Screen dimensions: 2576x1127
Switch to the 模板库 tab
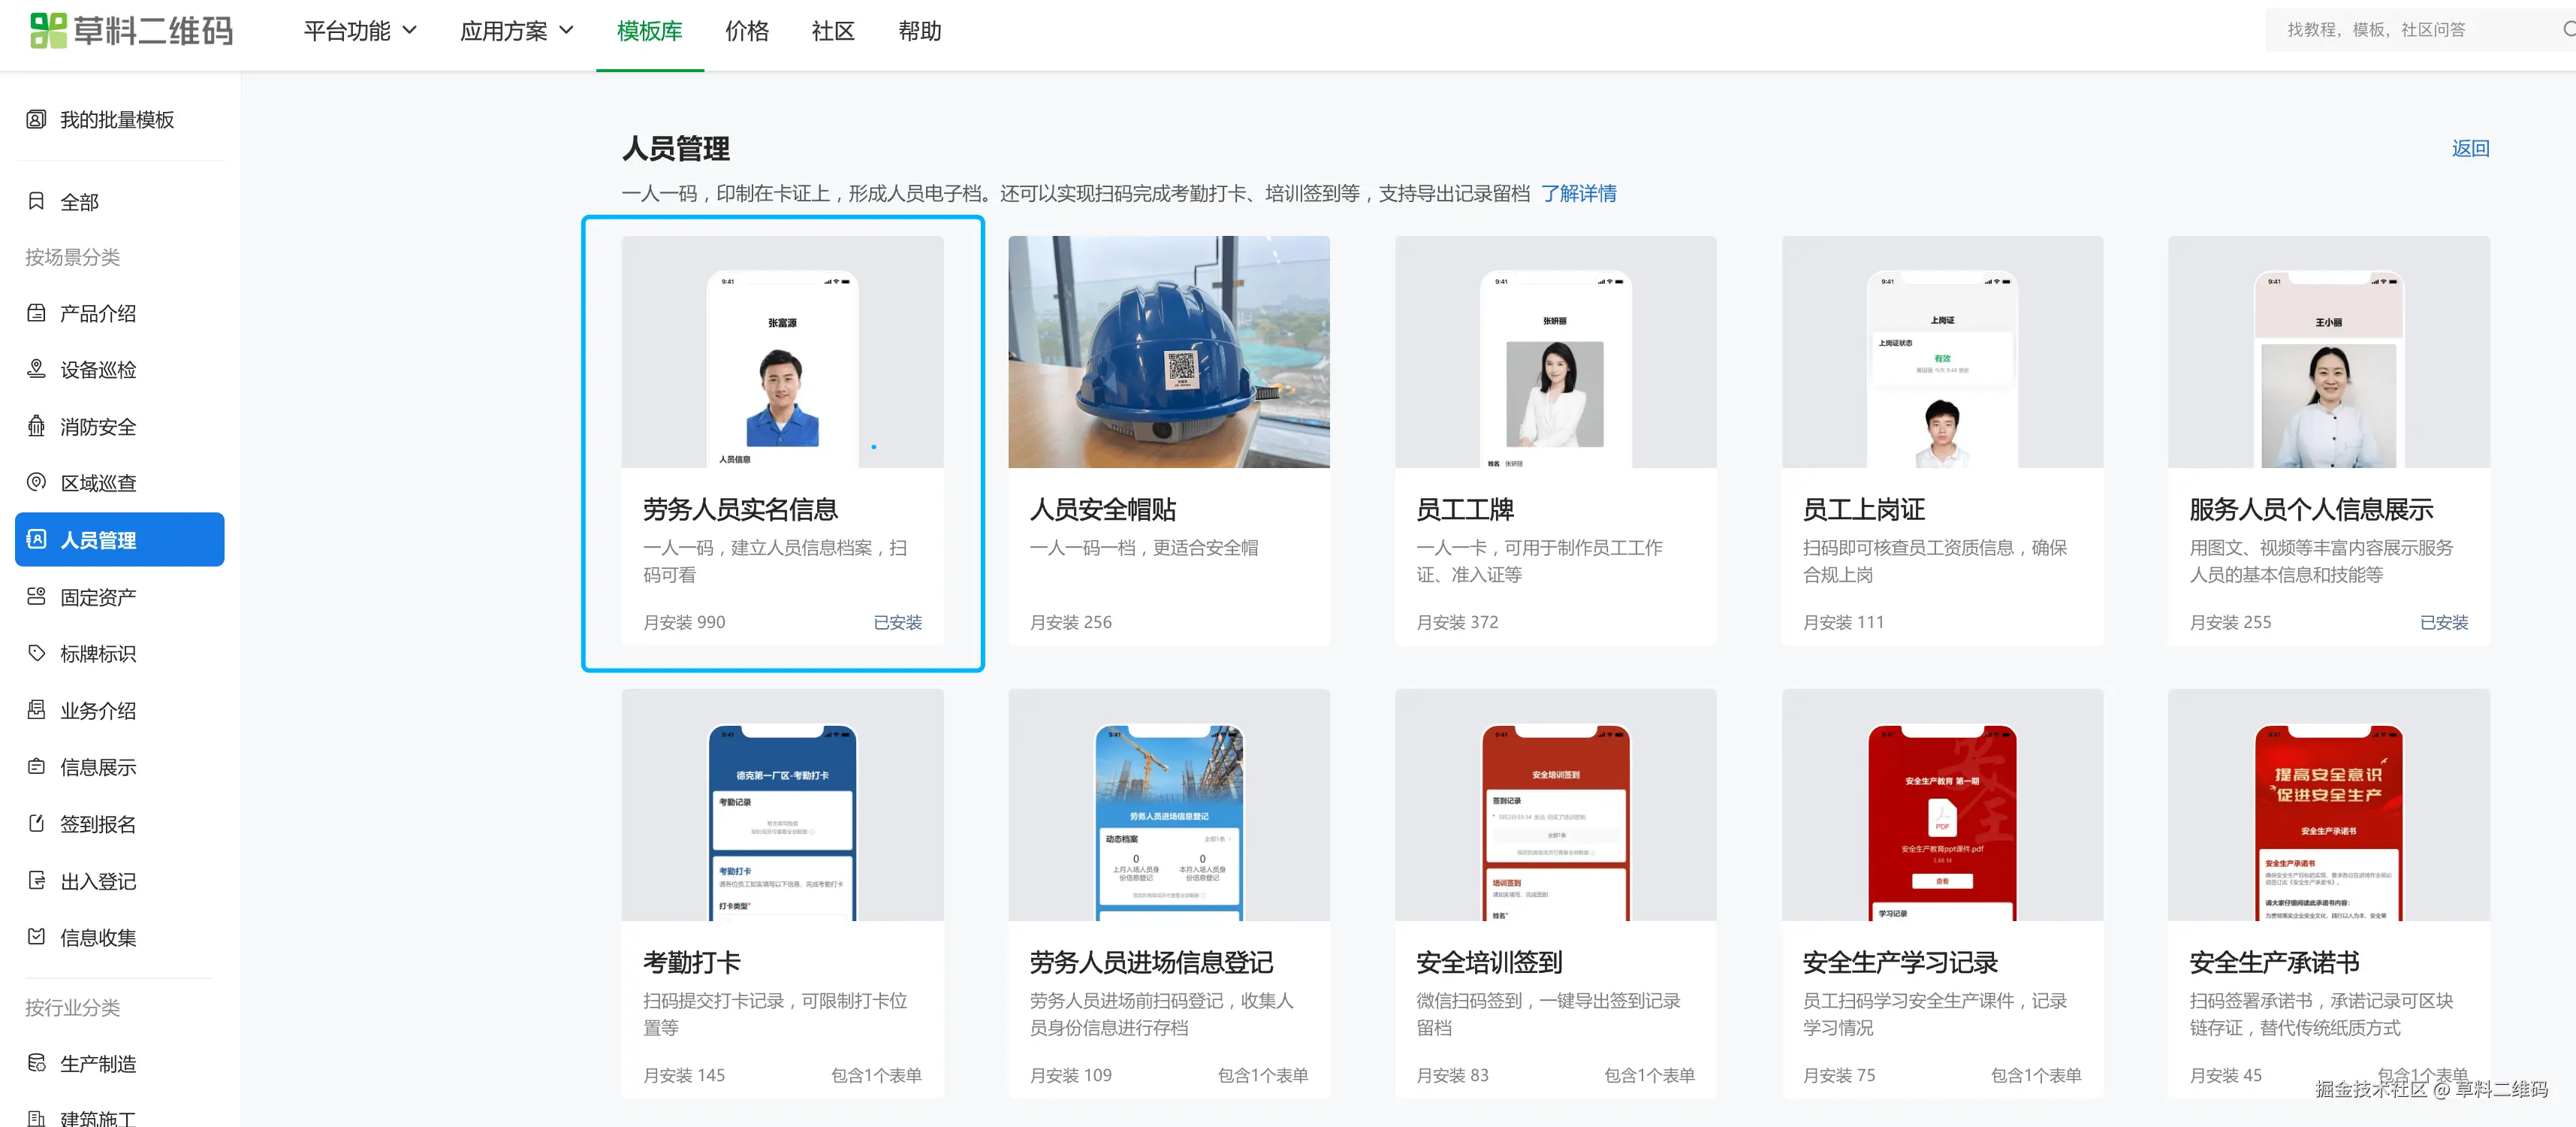[x=649, y=31]
